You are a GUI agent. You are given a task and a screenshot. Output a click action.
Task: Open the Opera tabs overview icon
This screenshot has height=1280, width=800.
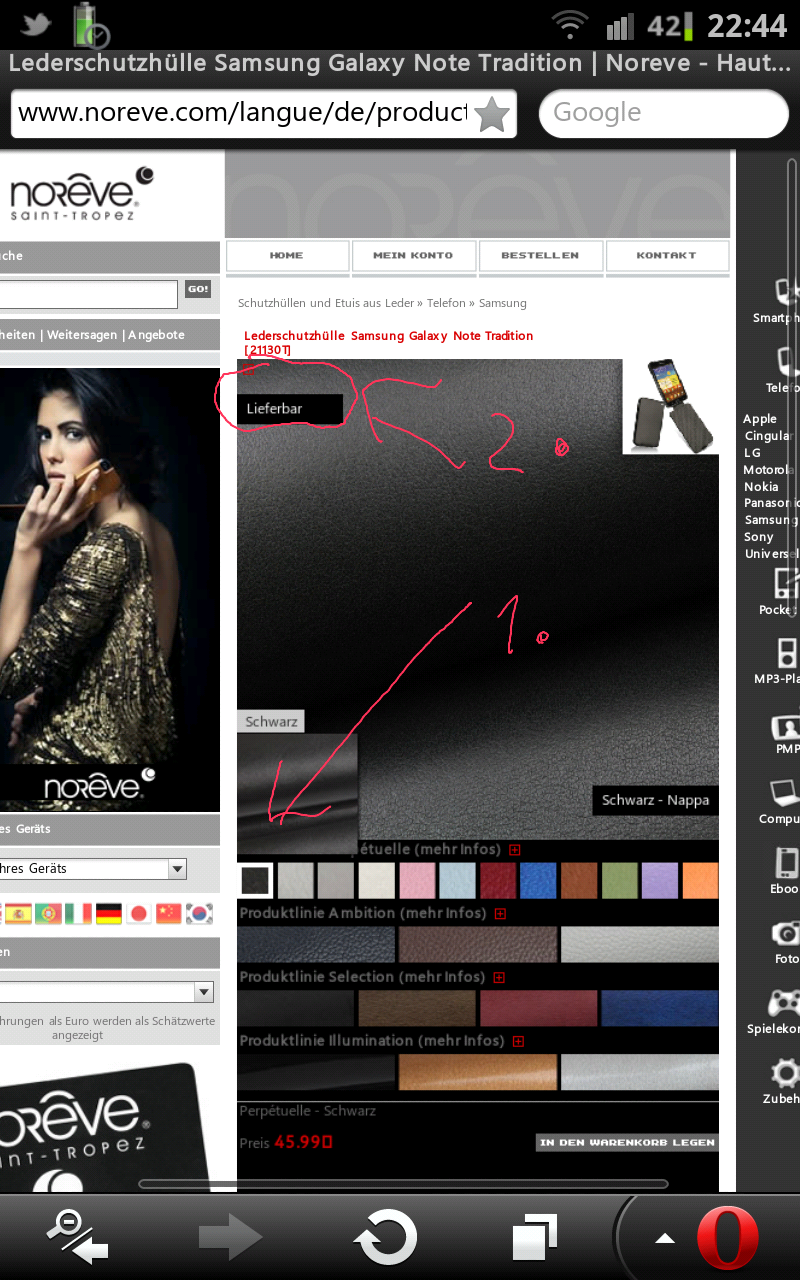[x=536, y=1238]
